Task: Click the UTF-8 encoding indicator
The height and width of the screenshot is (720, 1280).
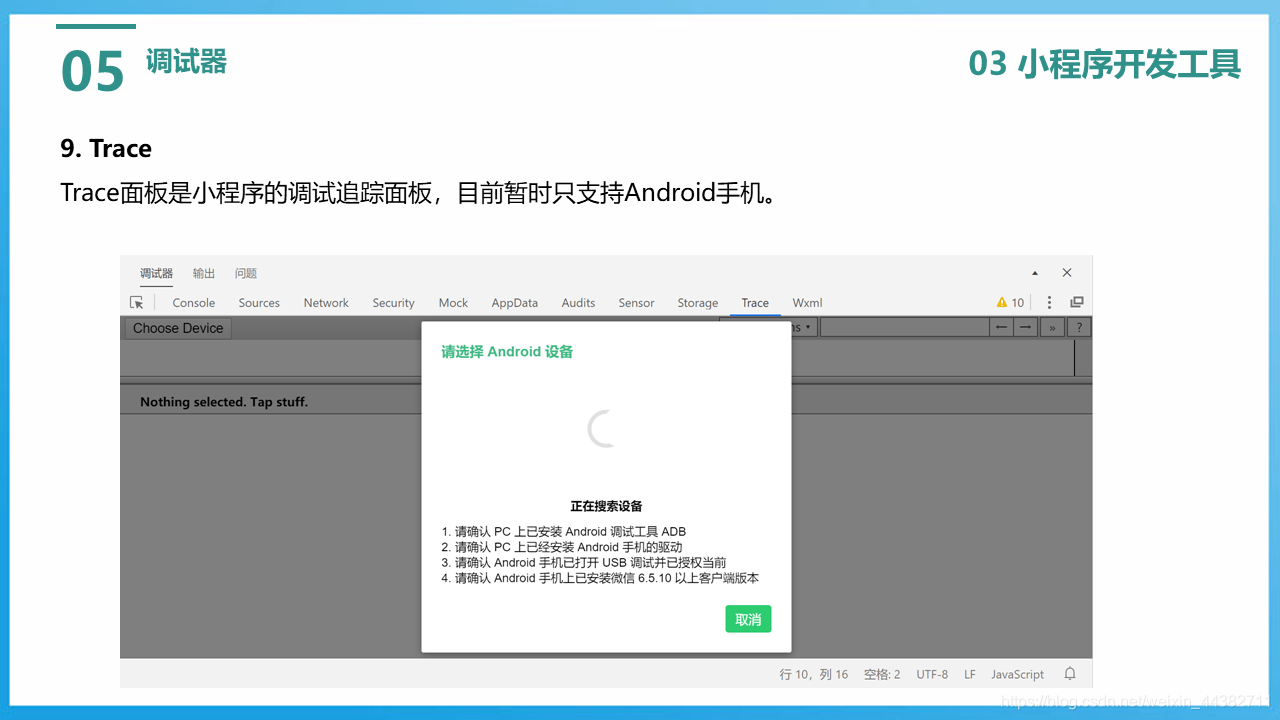Action: pyautogui.click(x=932, y=675)
